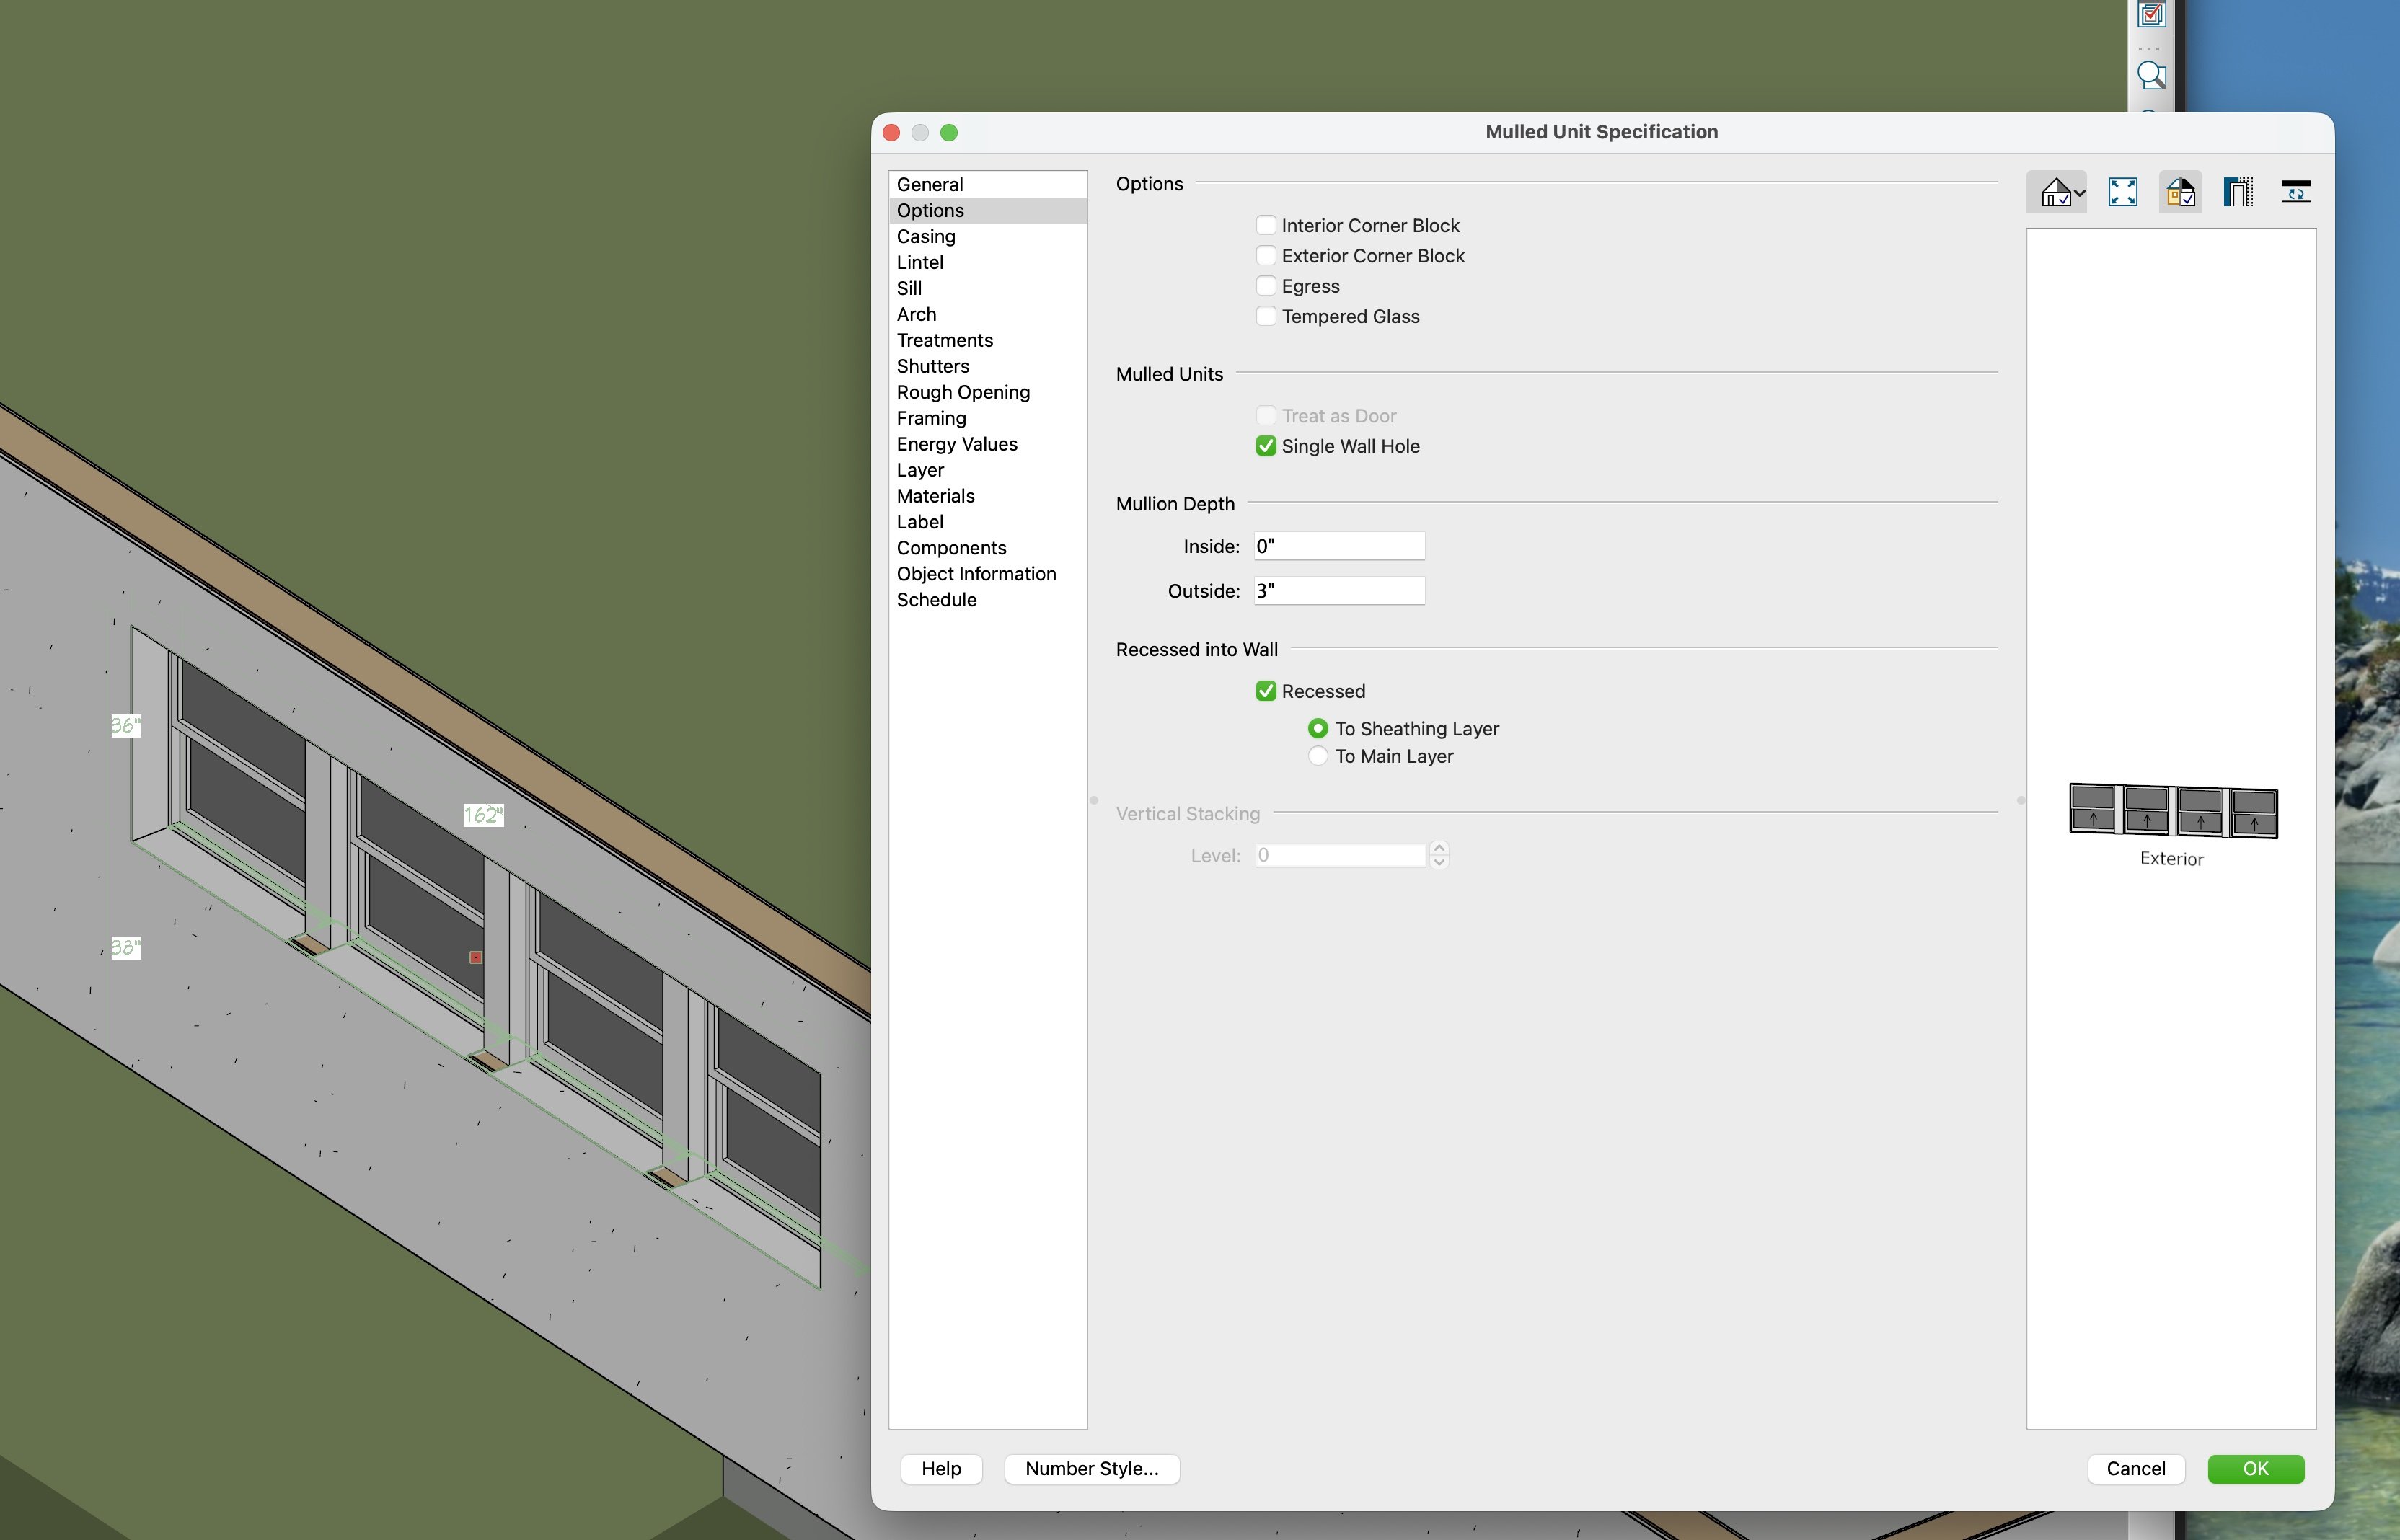Click the Fill Window arrows icon
Image resolution: width=2400 pixels, height=1540 pixels.
(x=2122, y=192)
